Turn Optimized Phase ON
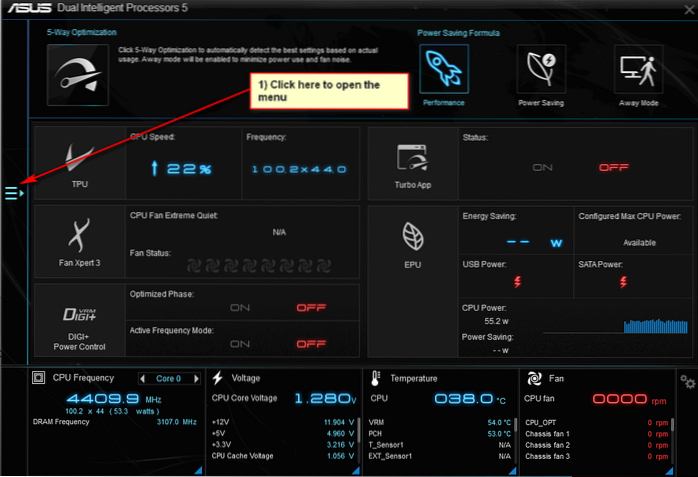 click(x=240, y=309)
